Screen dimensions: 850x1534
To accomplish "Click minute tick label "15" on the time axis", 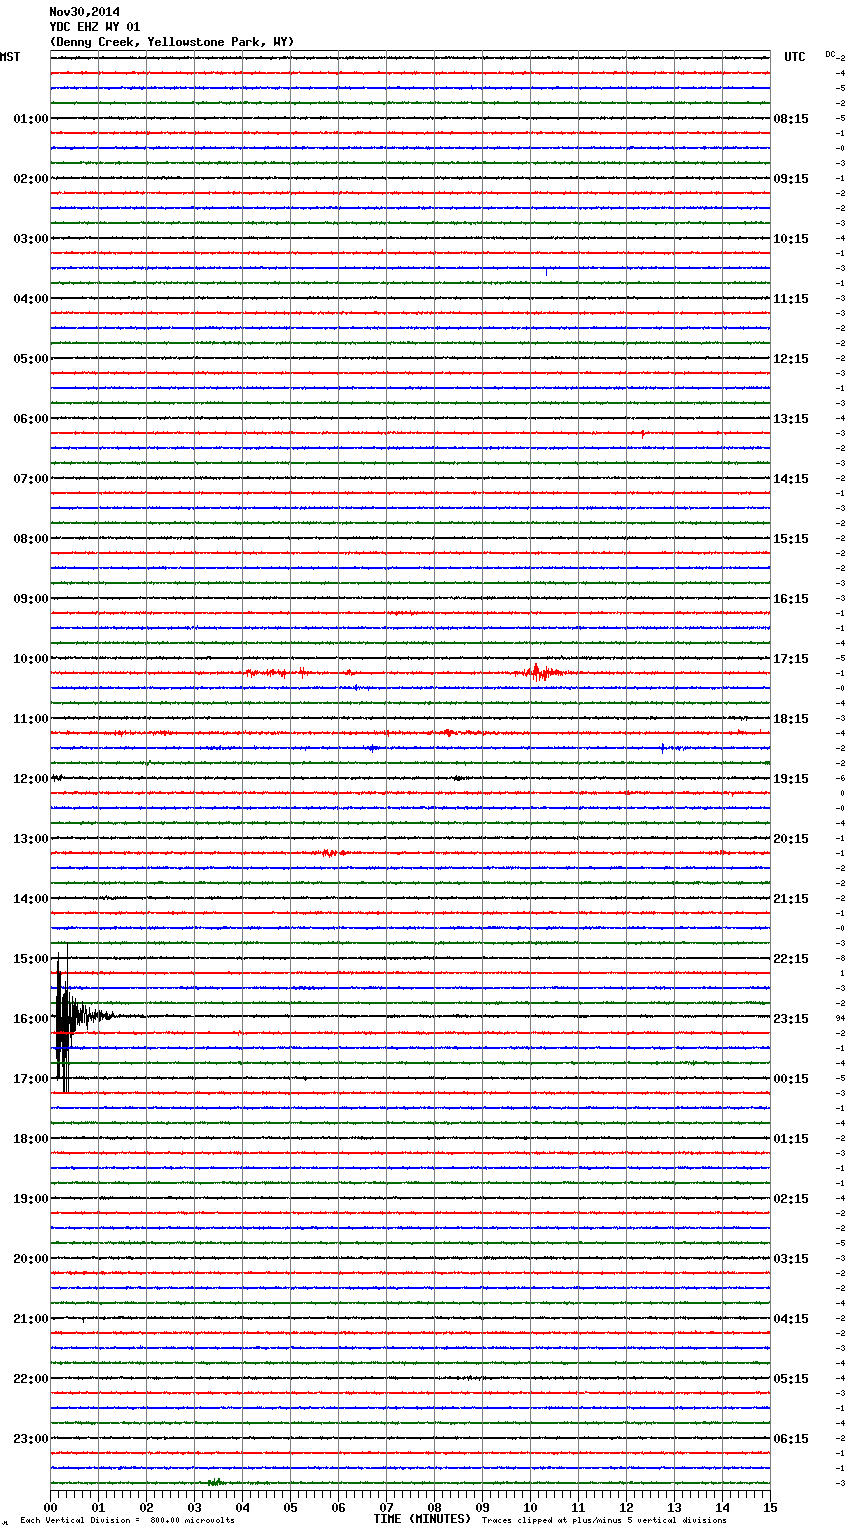I will tap(770, 1507).
